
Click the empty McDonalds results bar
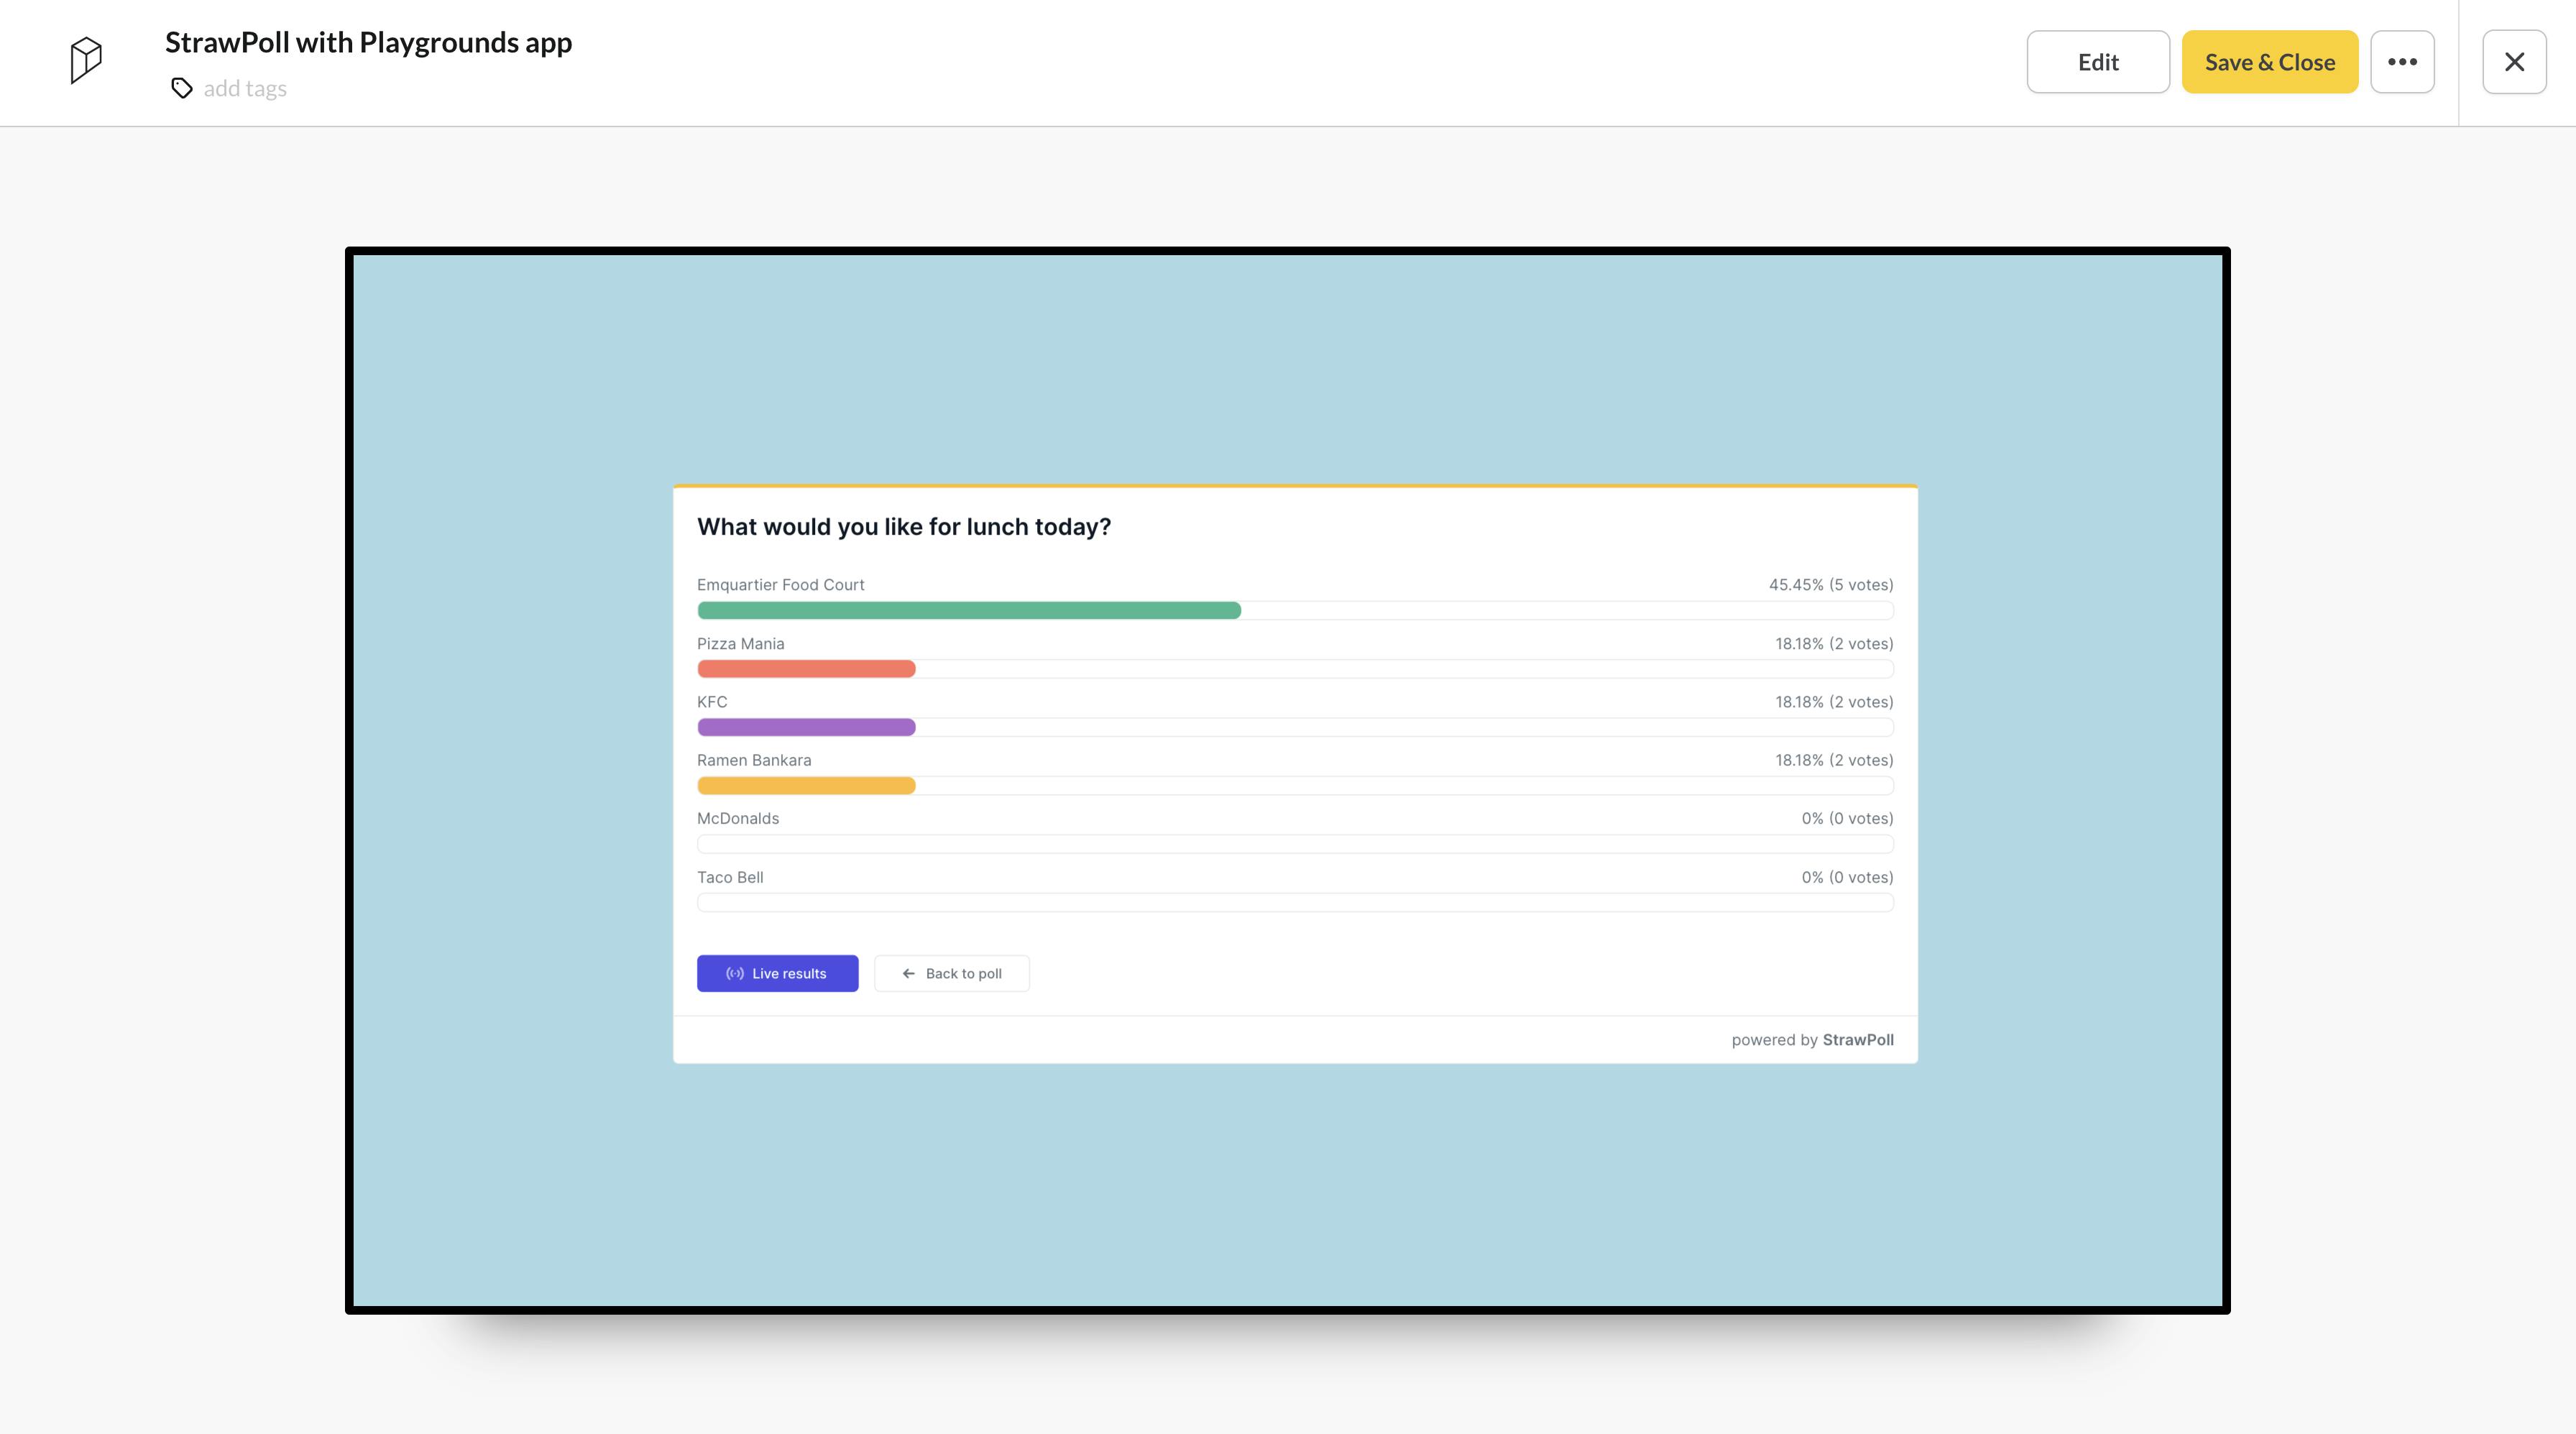(1294, 844)
